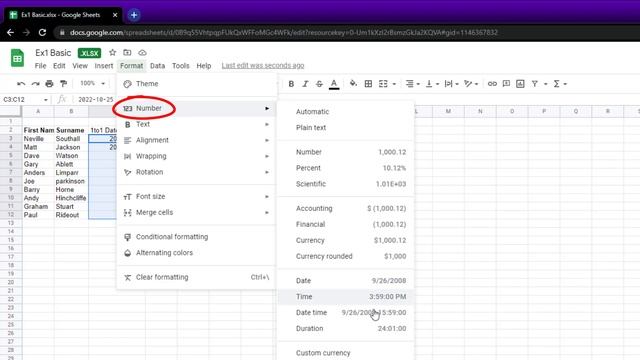The image size is (640, 360).
Task: Expand the Alignment submenu
Action: [196, 140]
